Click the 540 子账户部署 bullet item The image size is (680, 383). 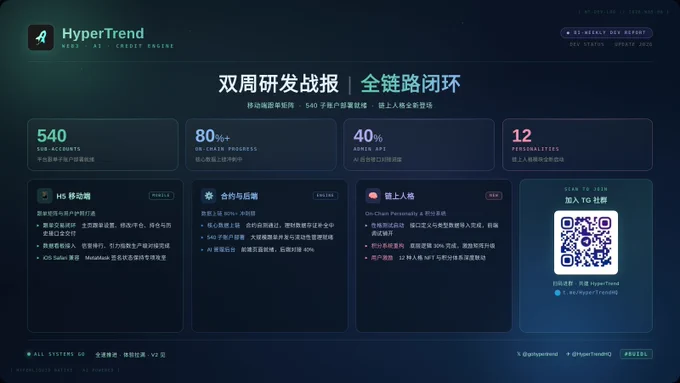pyautogui.click(x=268, y=237)
